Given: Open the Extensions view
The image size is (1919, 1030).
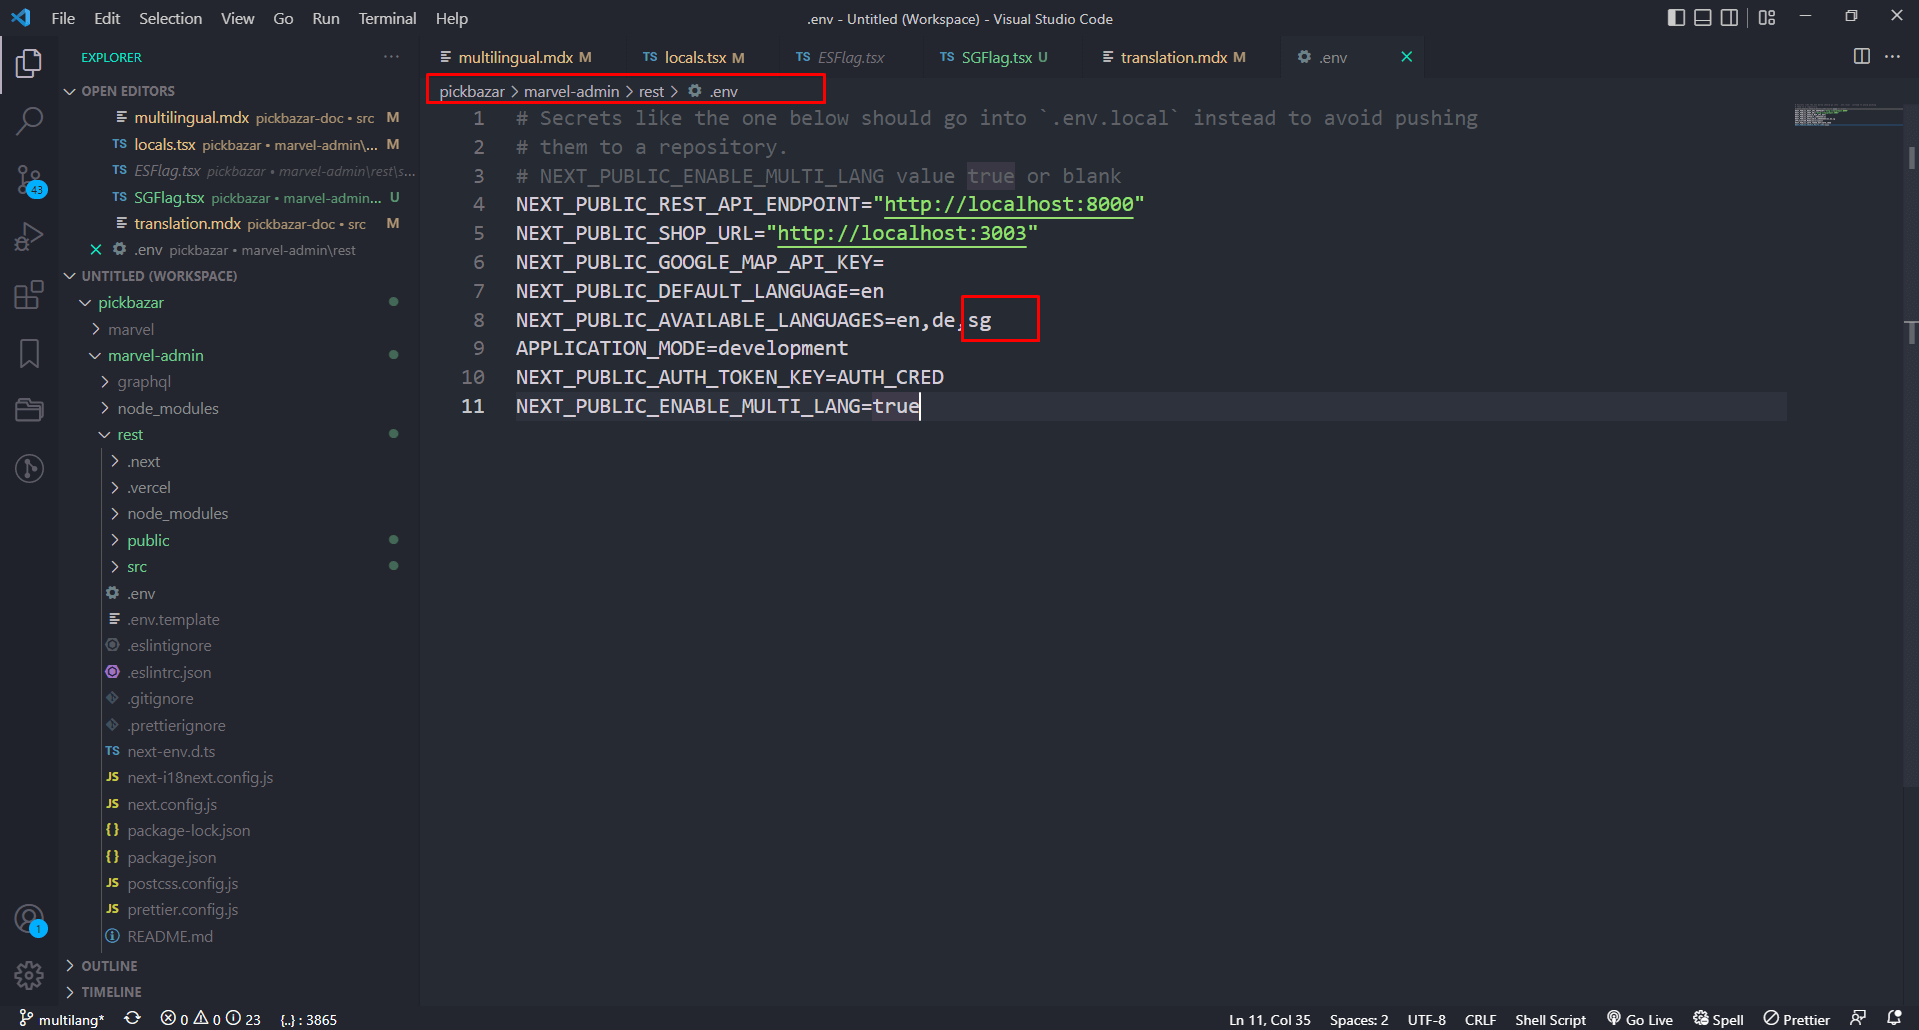Looking at the screenshot, I should [x=29, y=295].
